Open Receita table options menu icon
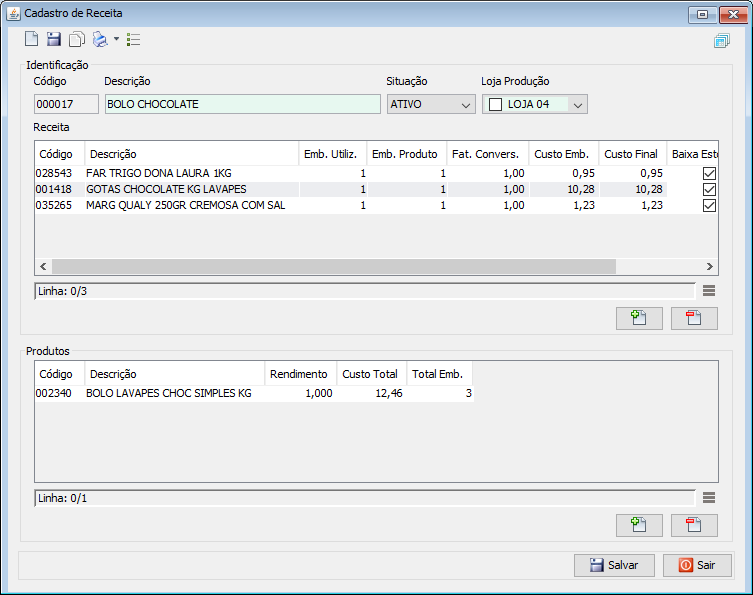Screen dimensions: 753x595 tap(709, 291)
